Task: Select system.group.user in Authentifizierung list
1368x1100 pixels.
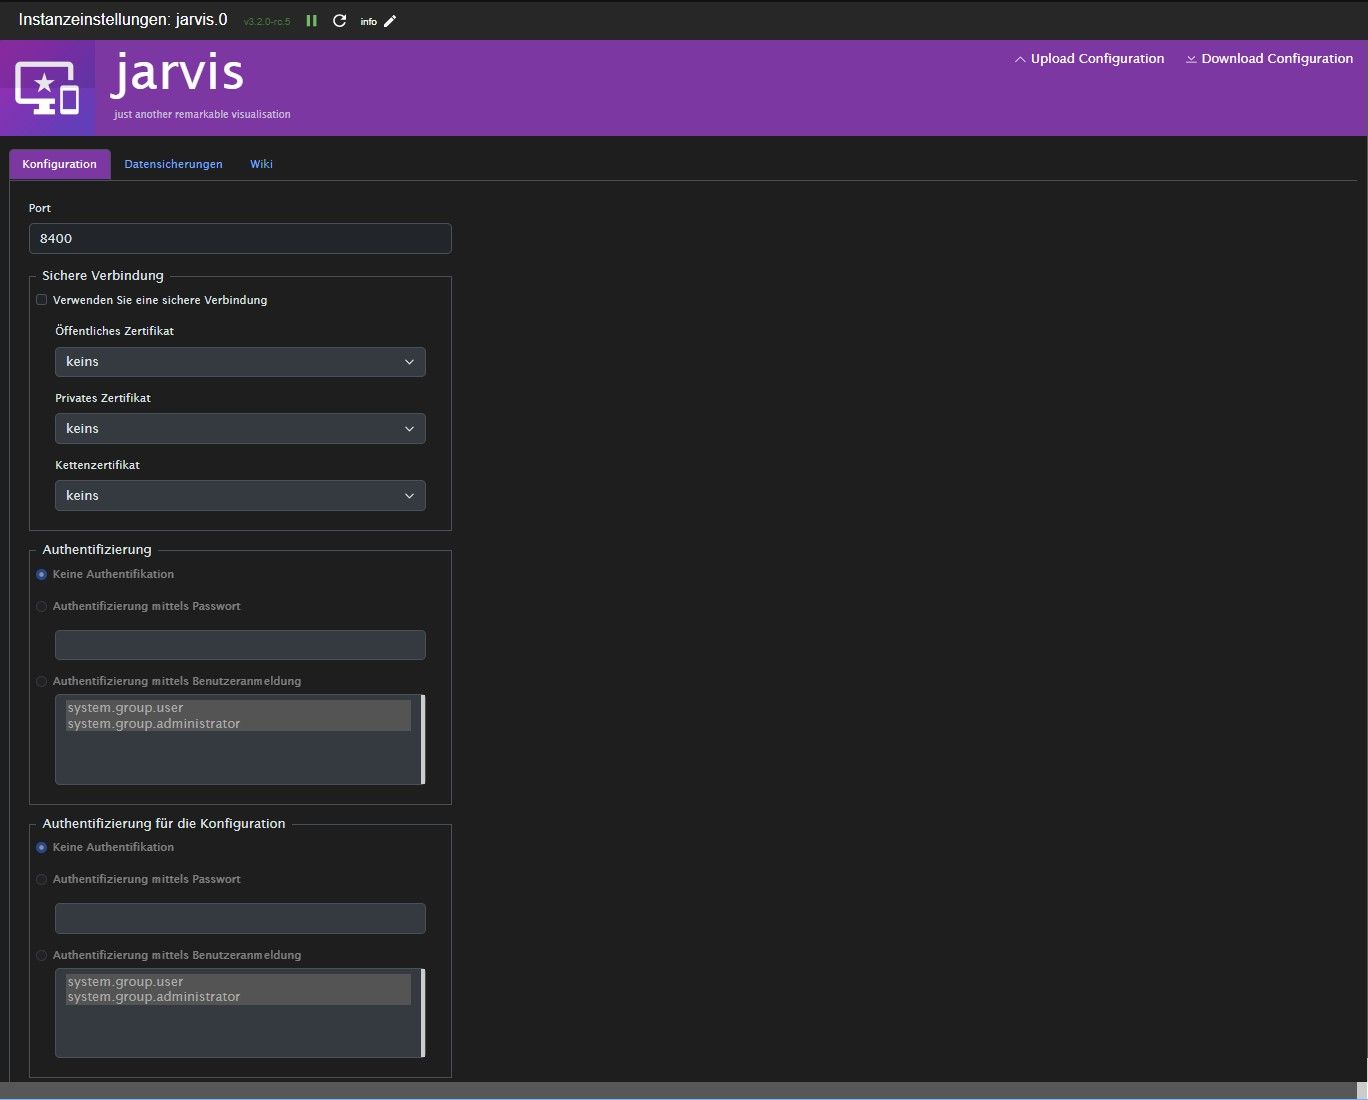Action: coord(238,708)
